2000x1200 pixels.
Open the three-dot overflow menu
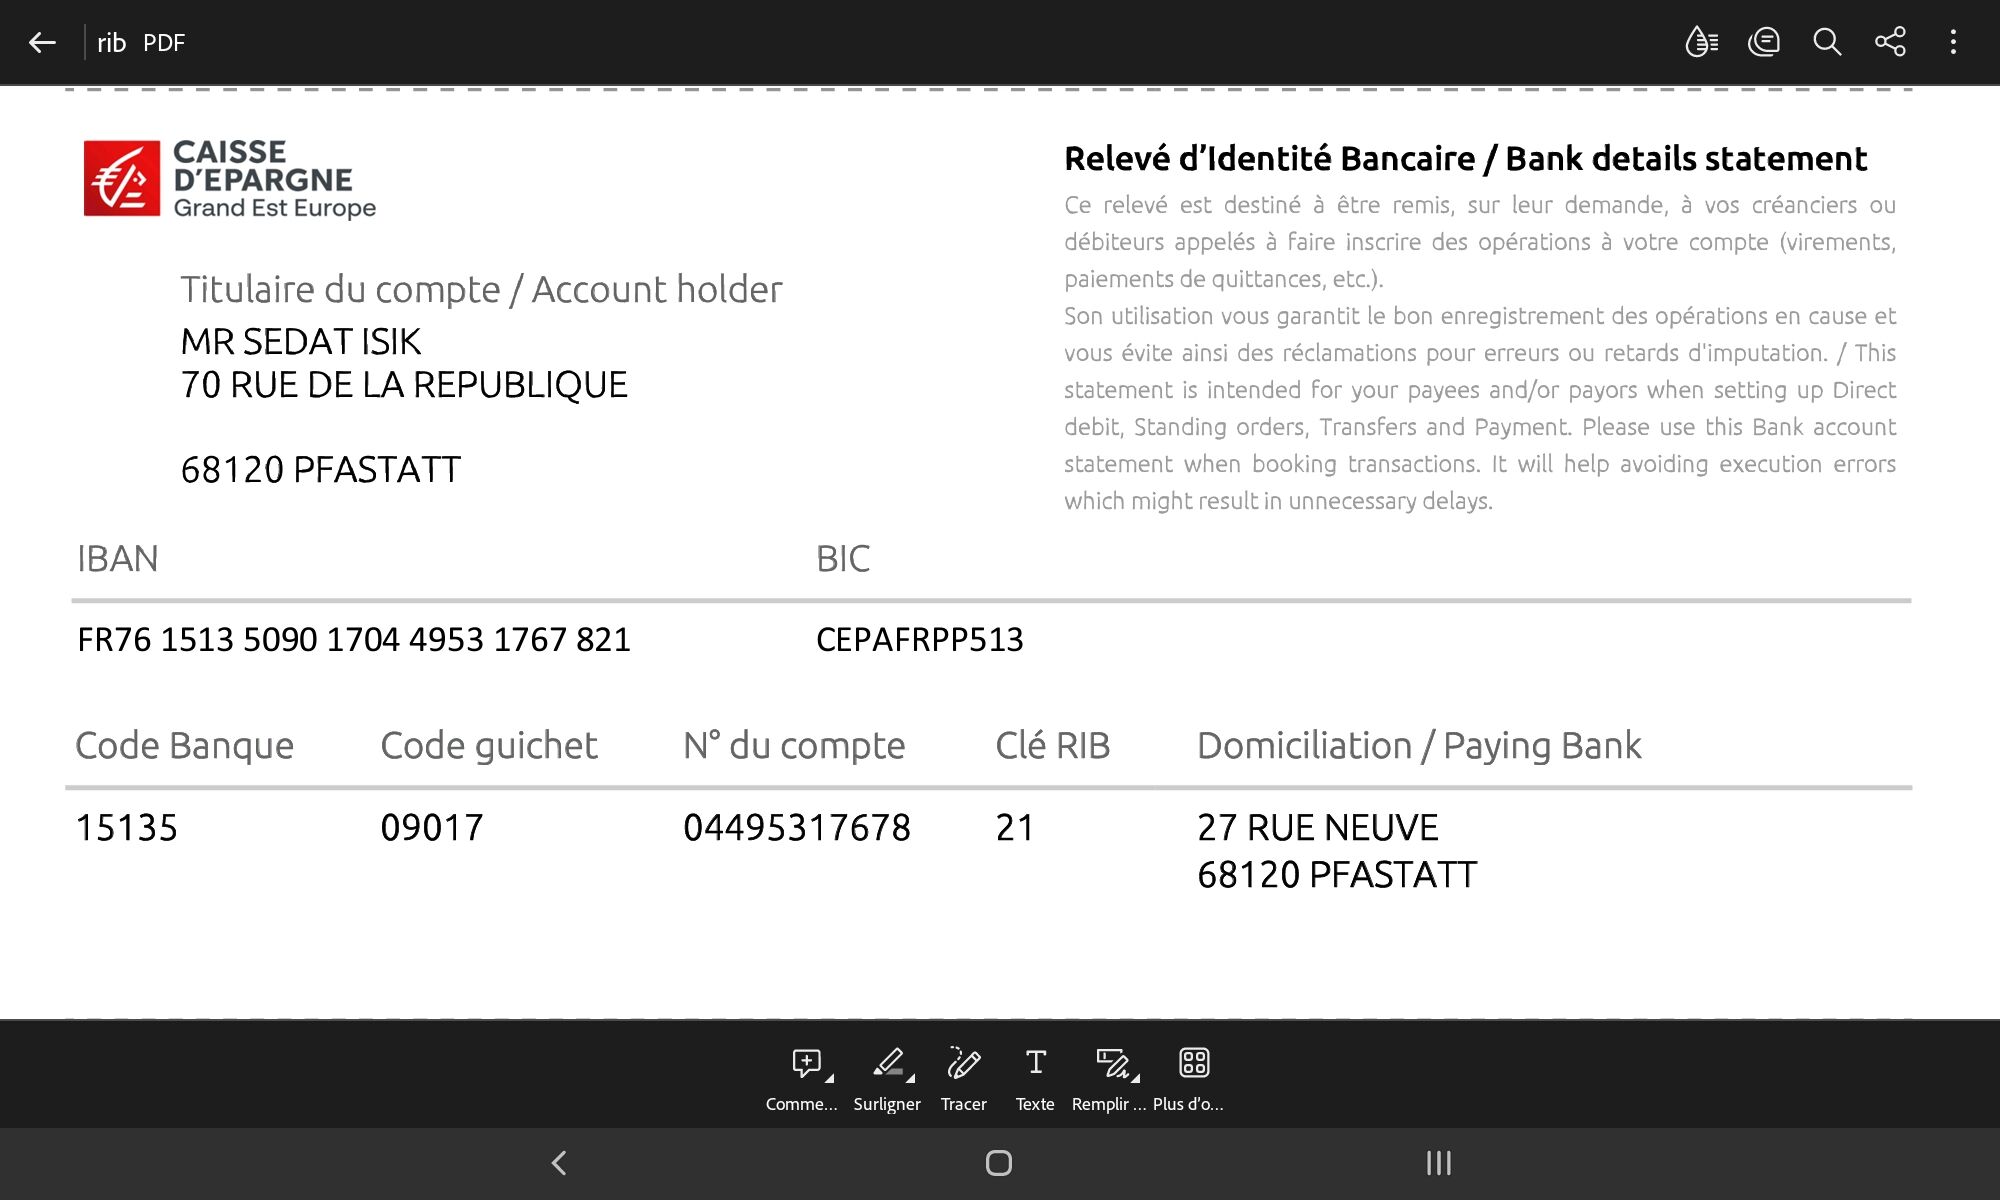click(x=1953, y=42)
